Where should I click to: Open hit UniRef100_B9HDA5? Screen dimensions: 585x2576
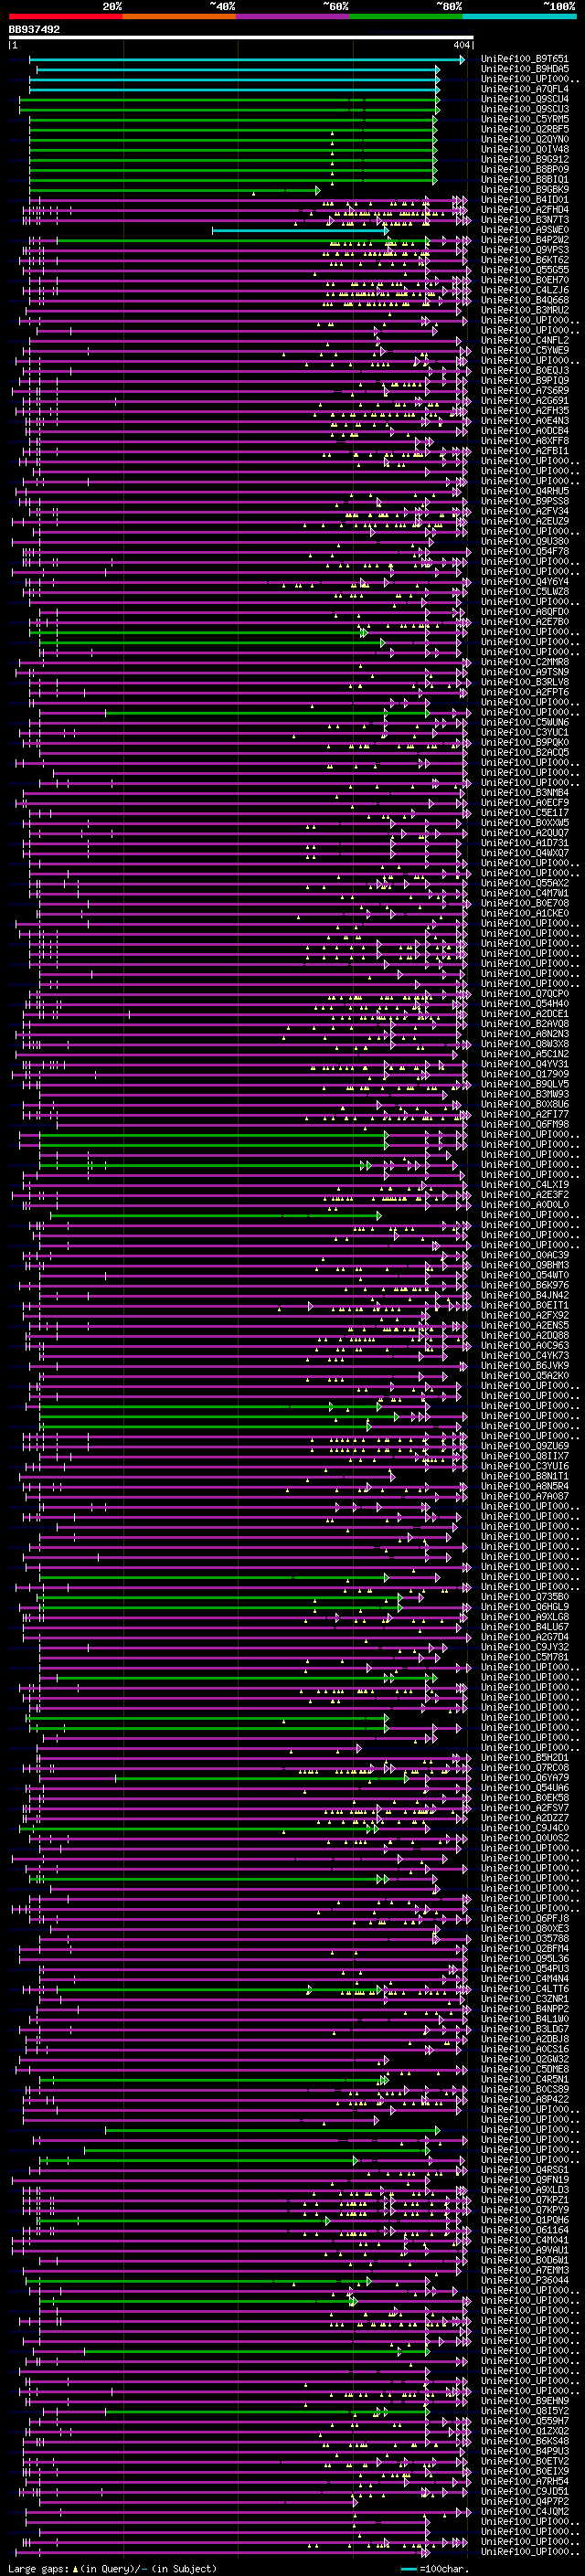tap(525, 69)
